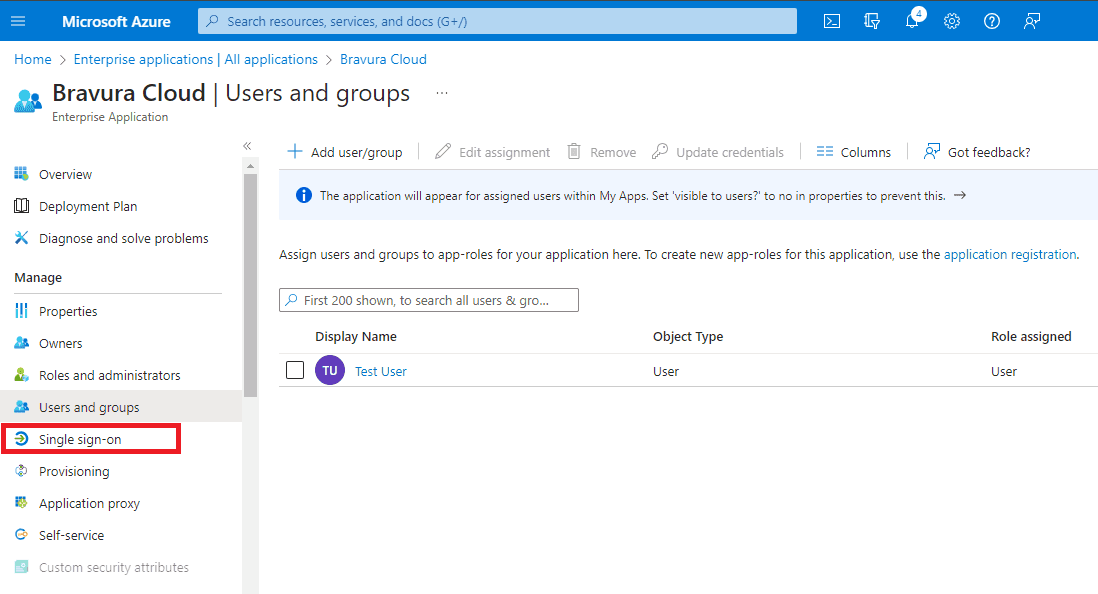Viewport: 1098px width, 594px height.
Task: Open the directories and subscriptions filter icon
Action: point(872,21)
